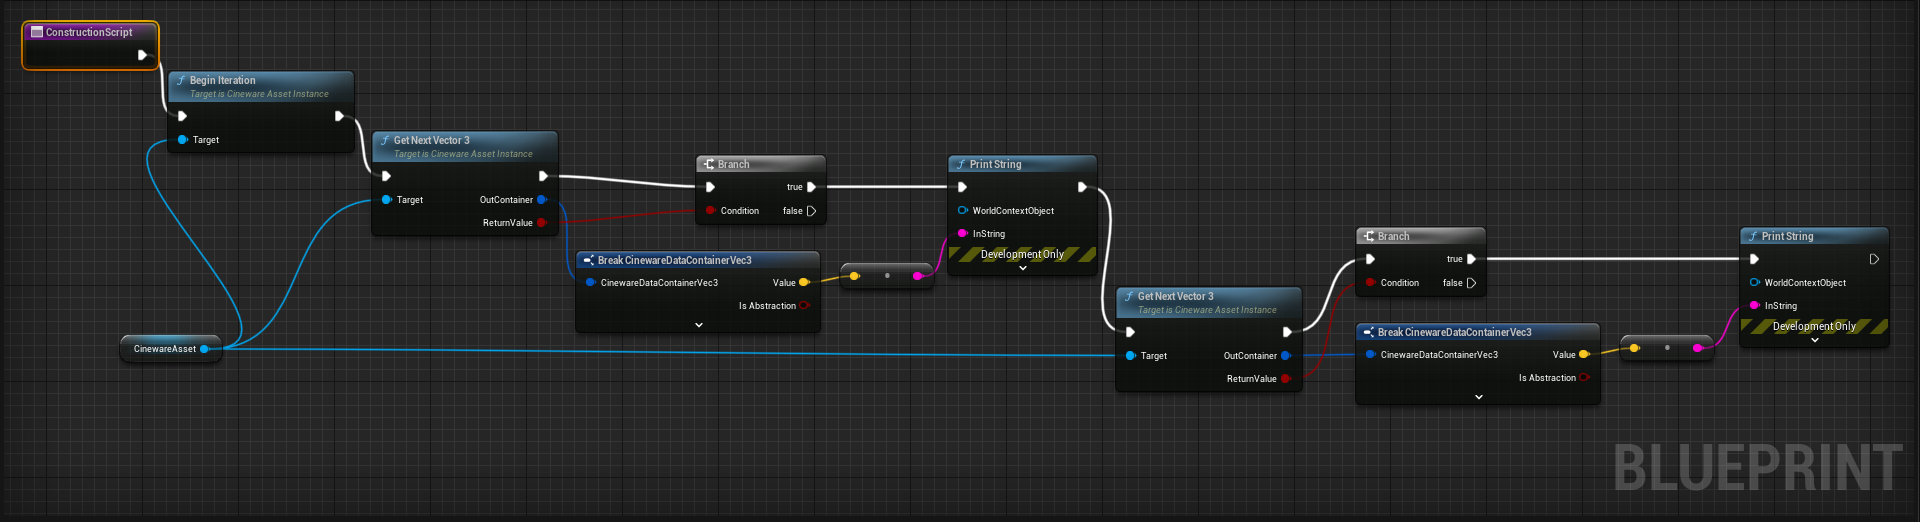Expand the right Print String's advanced options
This screenshot has height=522, width=1920.
1814,340
